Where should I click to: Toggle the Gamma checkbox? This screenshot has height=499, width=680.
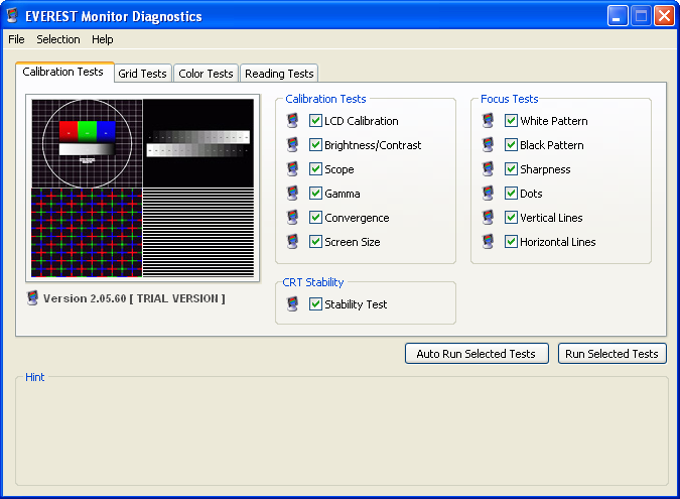click(x=315, y=193)
